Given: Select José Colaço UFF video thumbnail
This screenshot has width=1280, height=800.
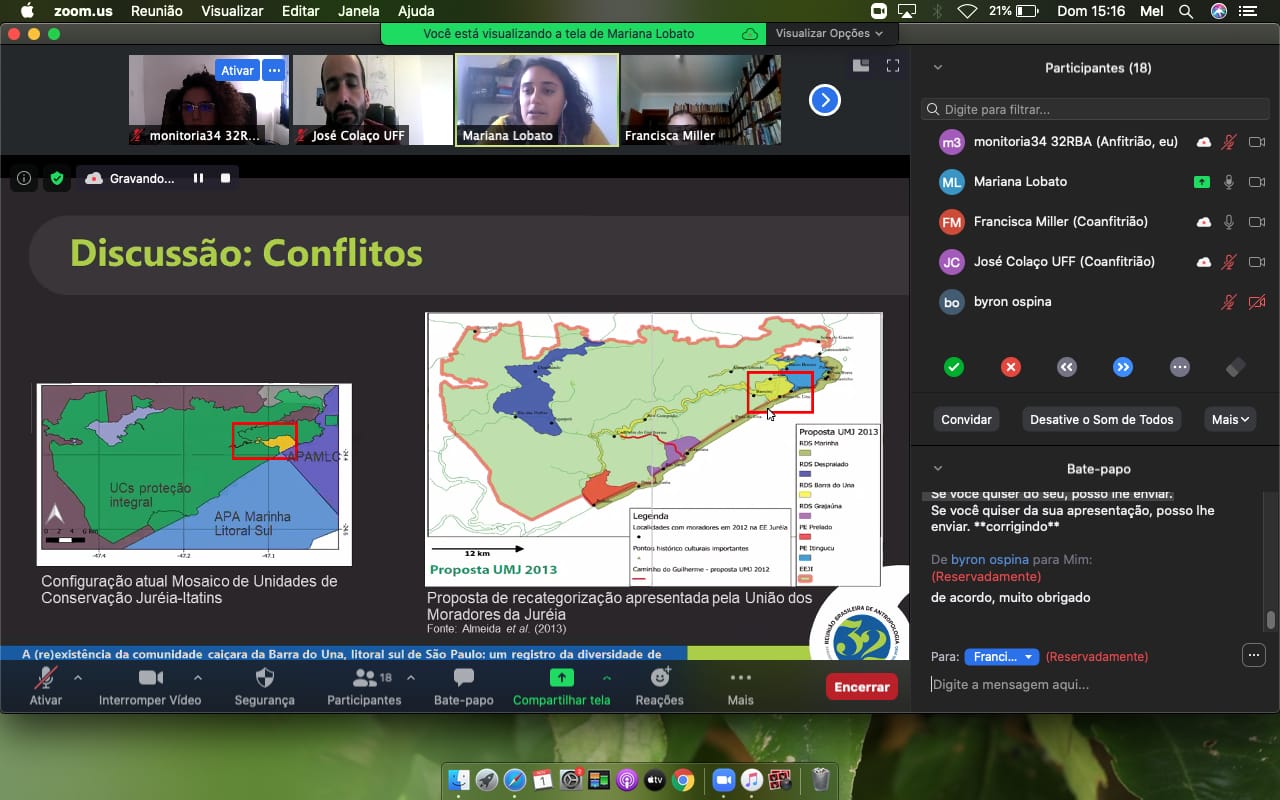Looking at the screenshot, I should point(373,100).
